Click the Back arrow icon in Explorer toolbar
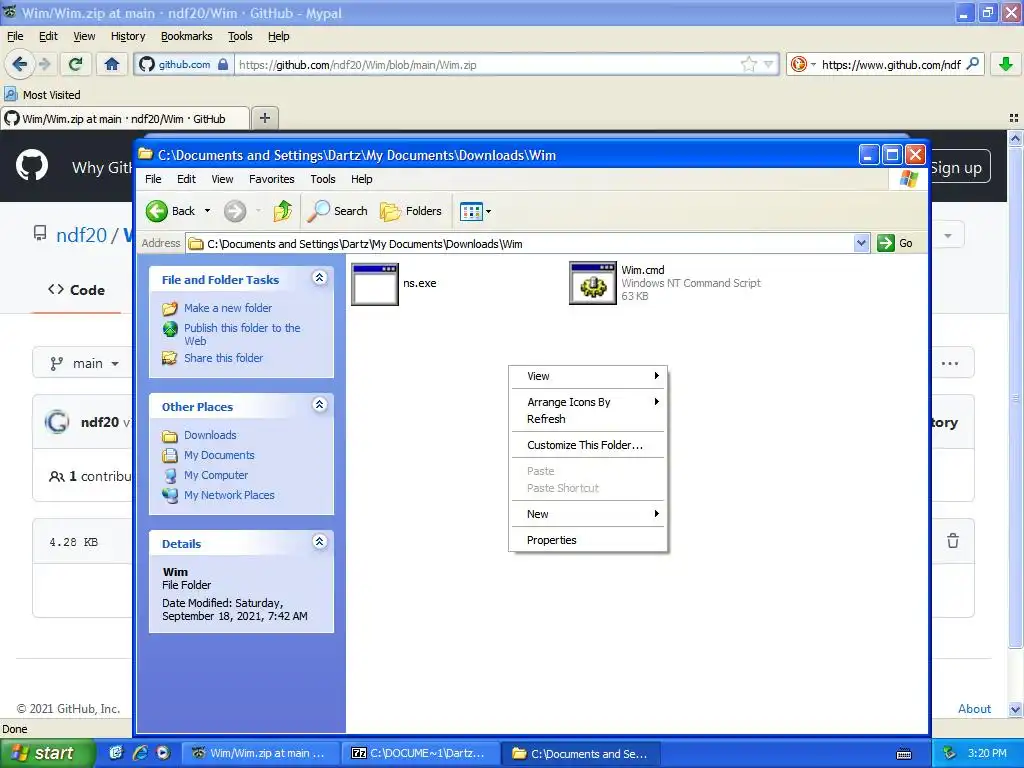The height and width of the screenshot is (768, 1024). coord(157,211)
